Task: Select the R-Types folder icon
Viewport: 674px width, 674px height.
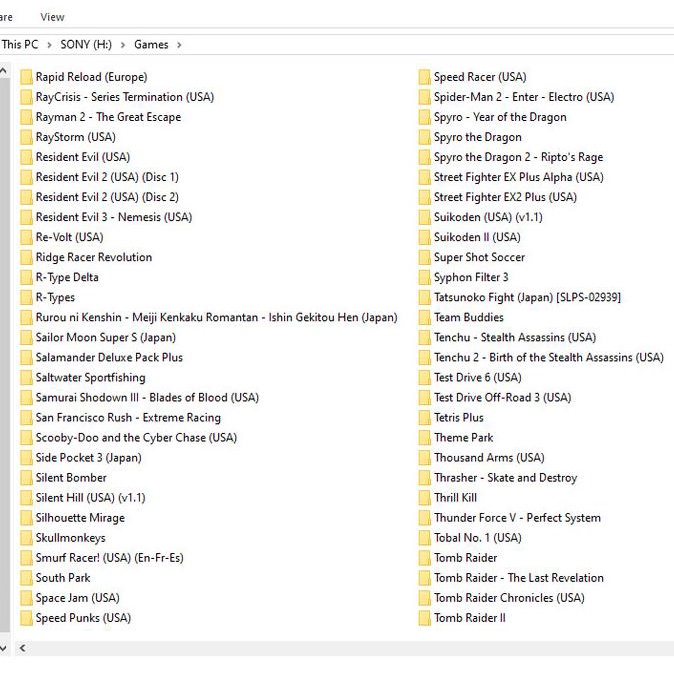Action: pyautogui.click(x=26, y=297)
